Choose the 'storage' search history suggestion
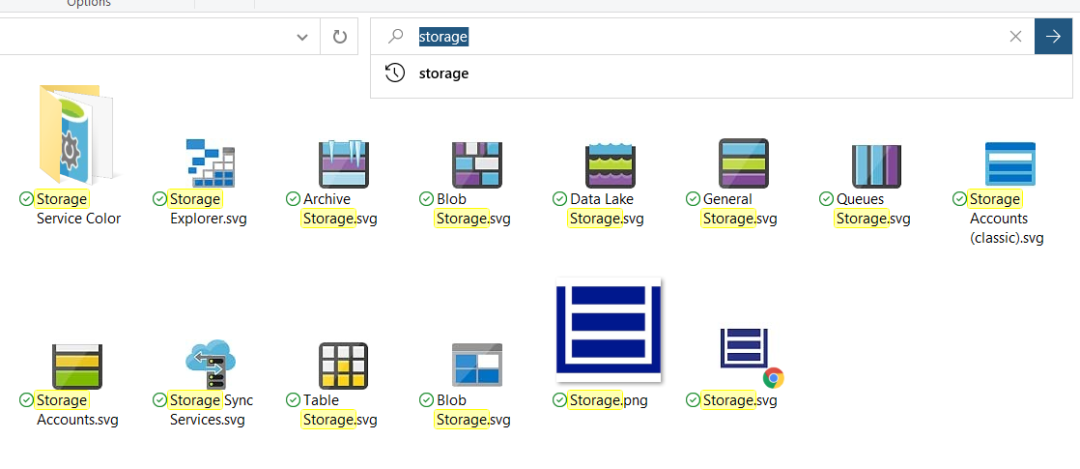Screen dimensions: 1080x469 pos(443,73)
